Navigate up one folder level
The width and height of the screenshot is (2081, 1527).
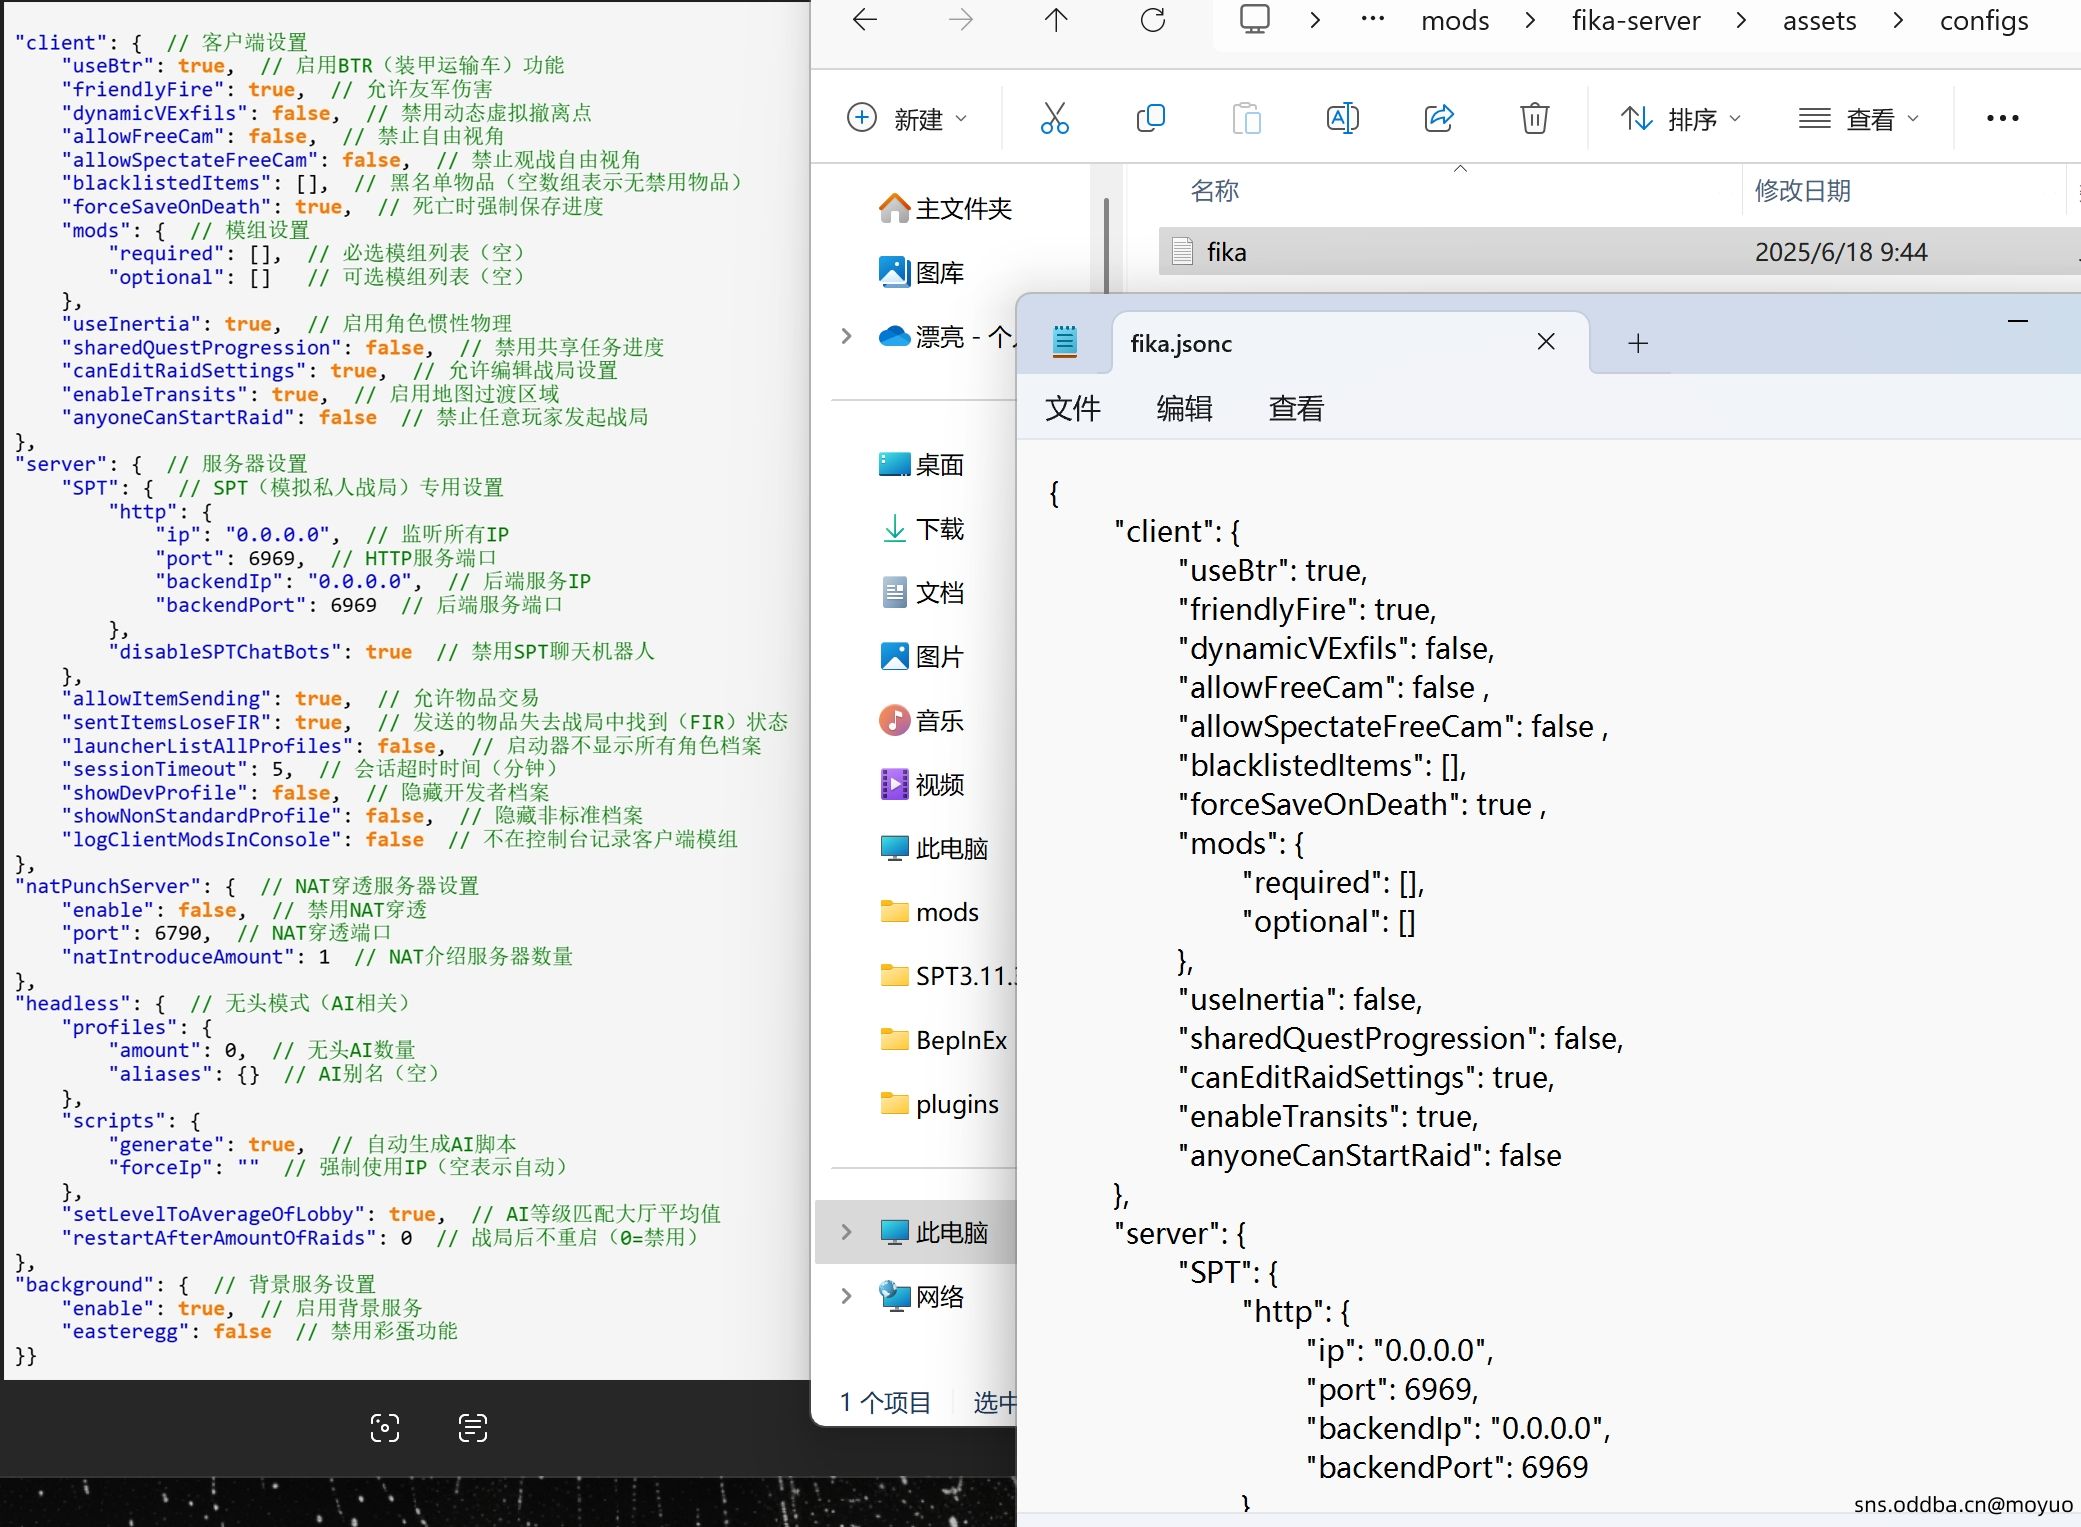[x=1056, y=20]
